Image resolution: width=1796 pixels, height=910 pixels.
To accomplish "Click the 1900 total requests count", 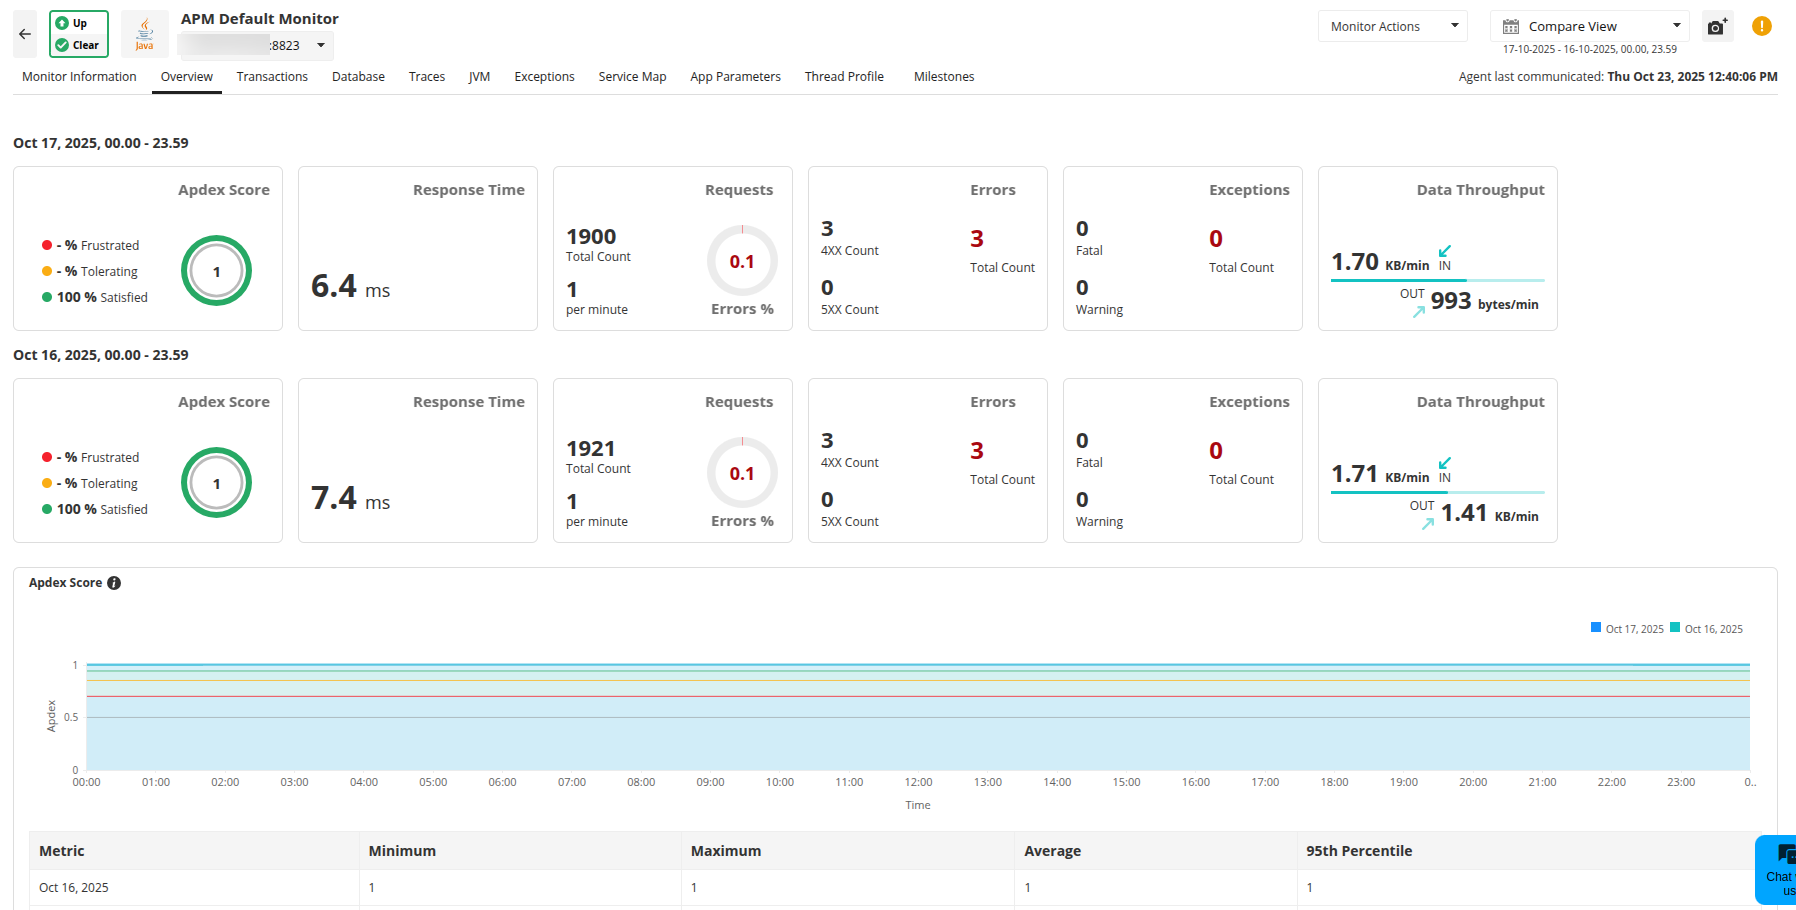I will click(x=591, y=237).
